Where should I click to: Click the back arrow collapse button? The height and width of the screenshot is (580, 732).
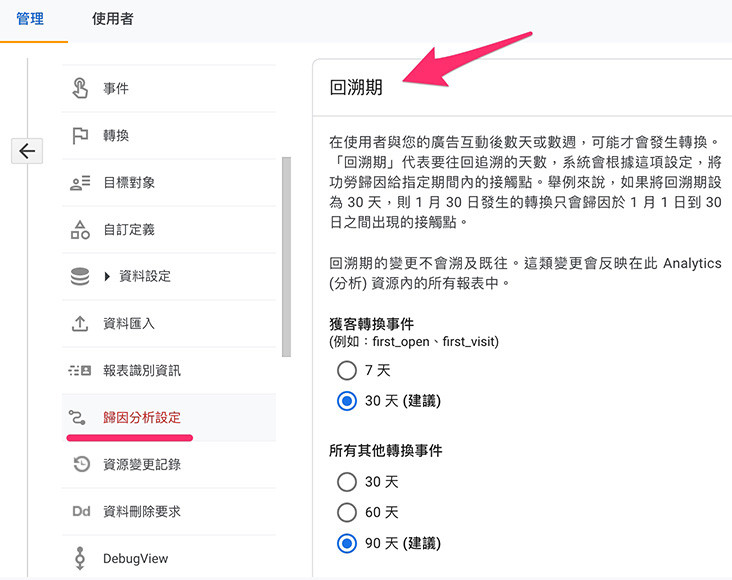26,151
